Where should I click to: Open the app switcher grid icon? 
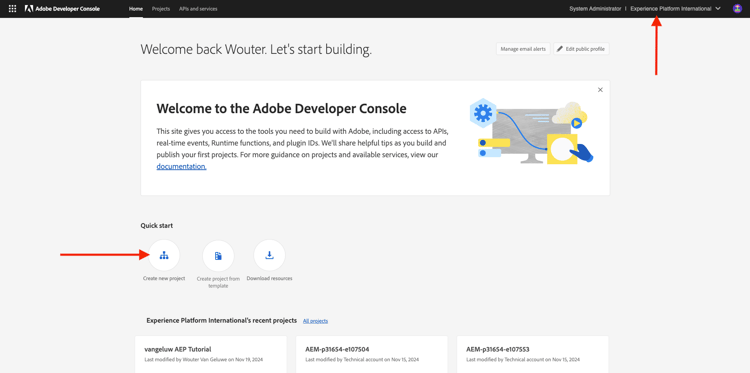click(12, 9)
